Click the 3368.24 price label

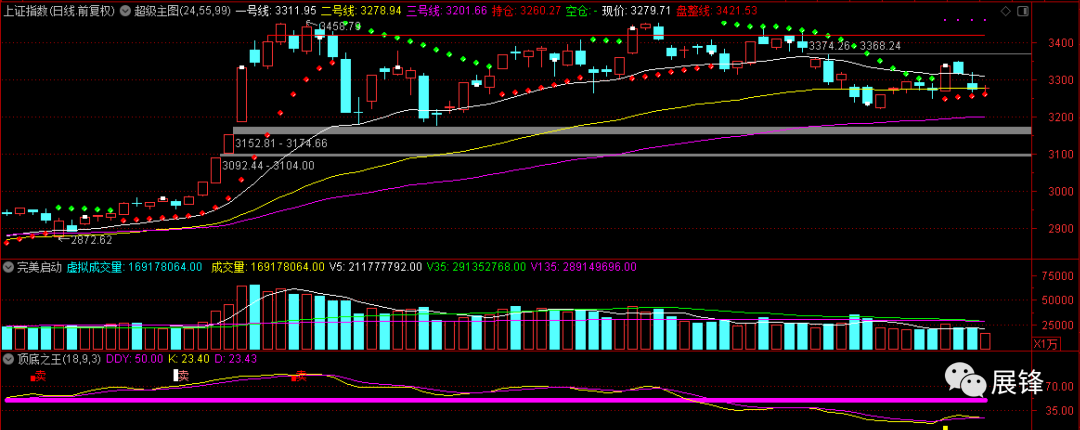click(879, 45)
